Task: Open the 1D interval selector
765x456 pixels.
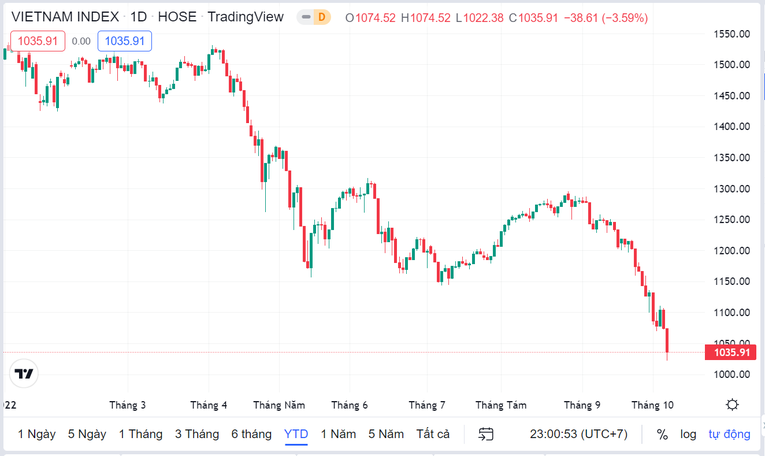Action: (x=139, y=17)
